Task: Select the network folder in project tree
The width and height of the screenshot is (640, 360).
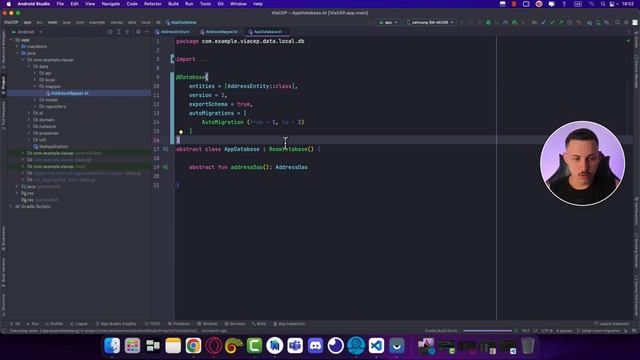Action: (x=44, y=127)
